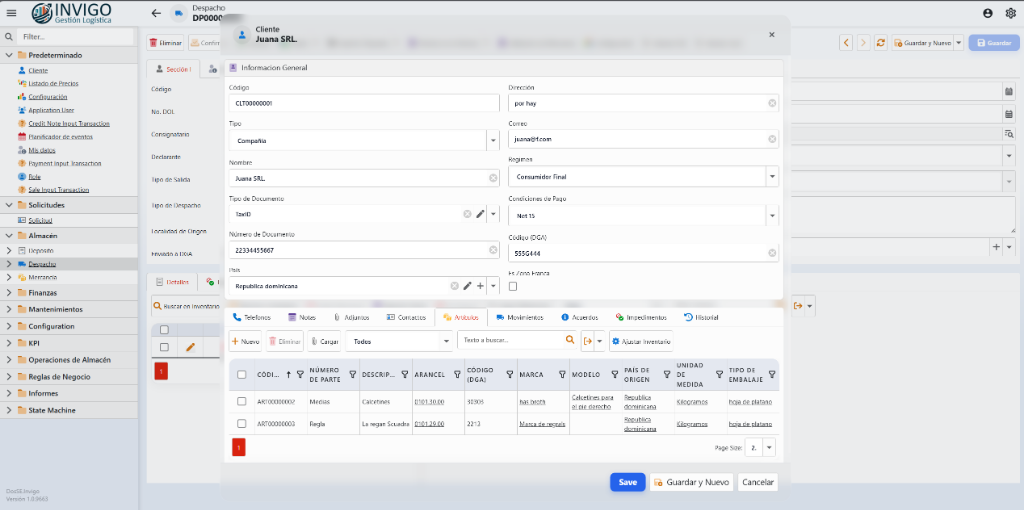Click the Ajustar Inventario button

(641, 341)
